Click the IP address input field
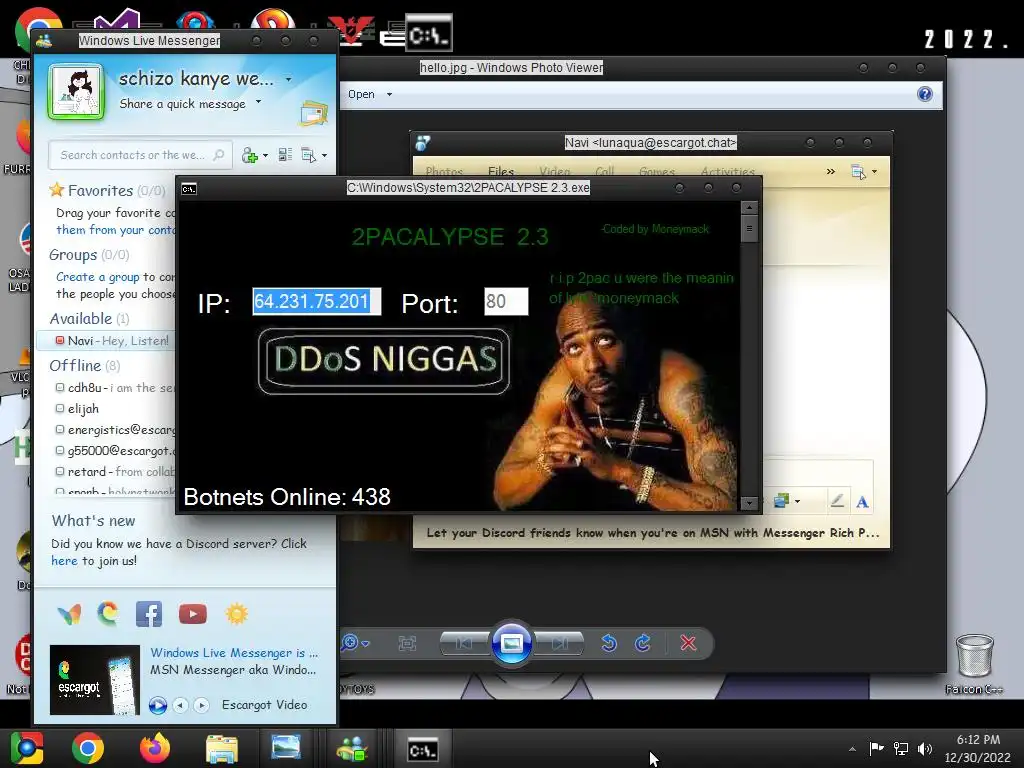 click(317, 301)
